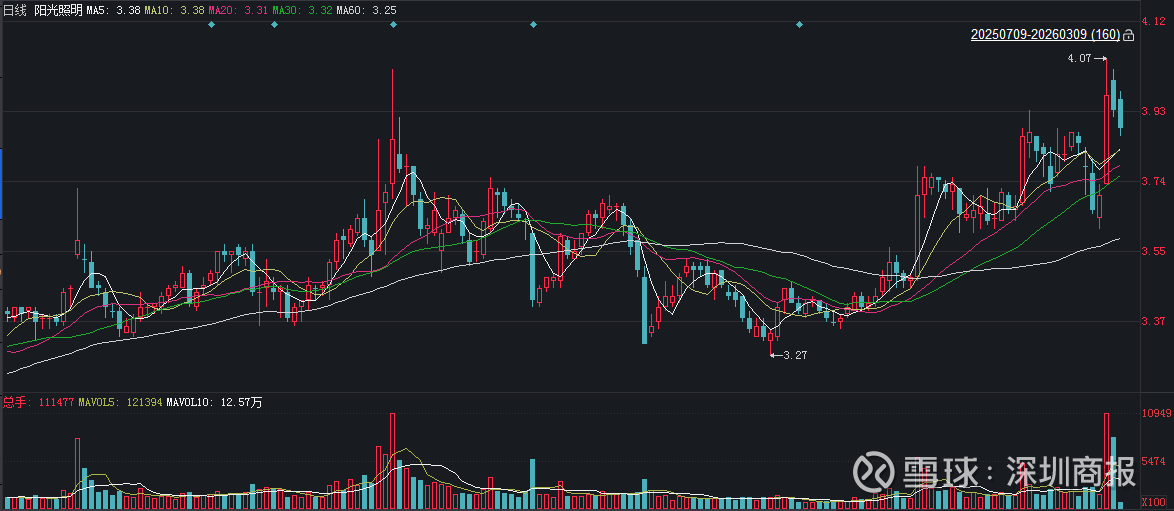Viewport: 1174px width, 511px height.
Task: Click the diamond marker above the tallest red candle
Action: pyautogui.click(x=393, y=25)
